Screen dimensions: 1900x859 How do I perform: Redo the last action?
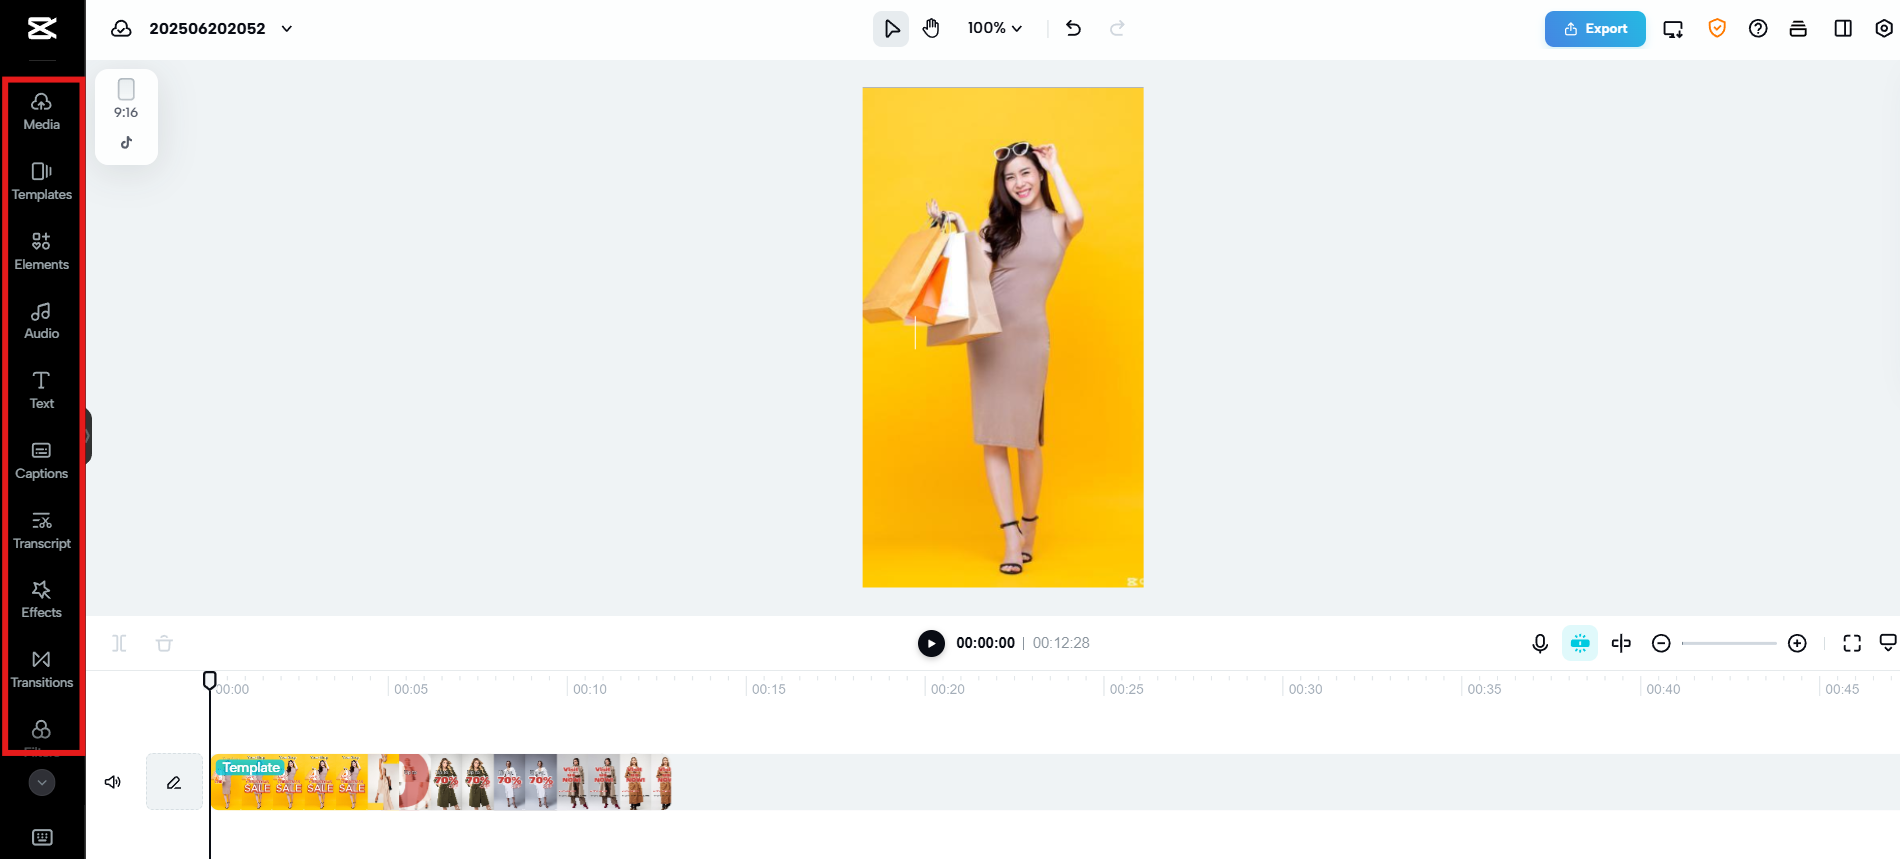coord(1117,28)
